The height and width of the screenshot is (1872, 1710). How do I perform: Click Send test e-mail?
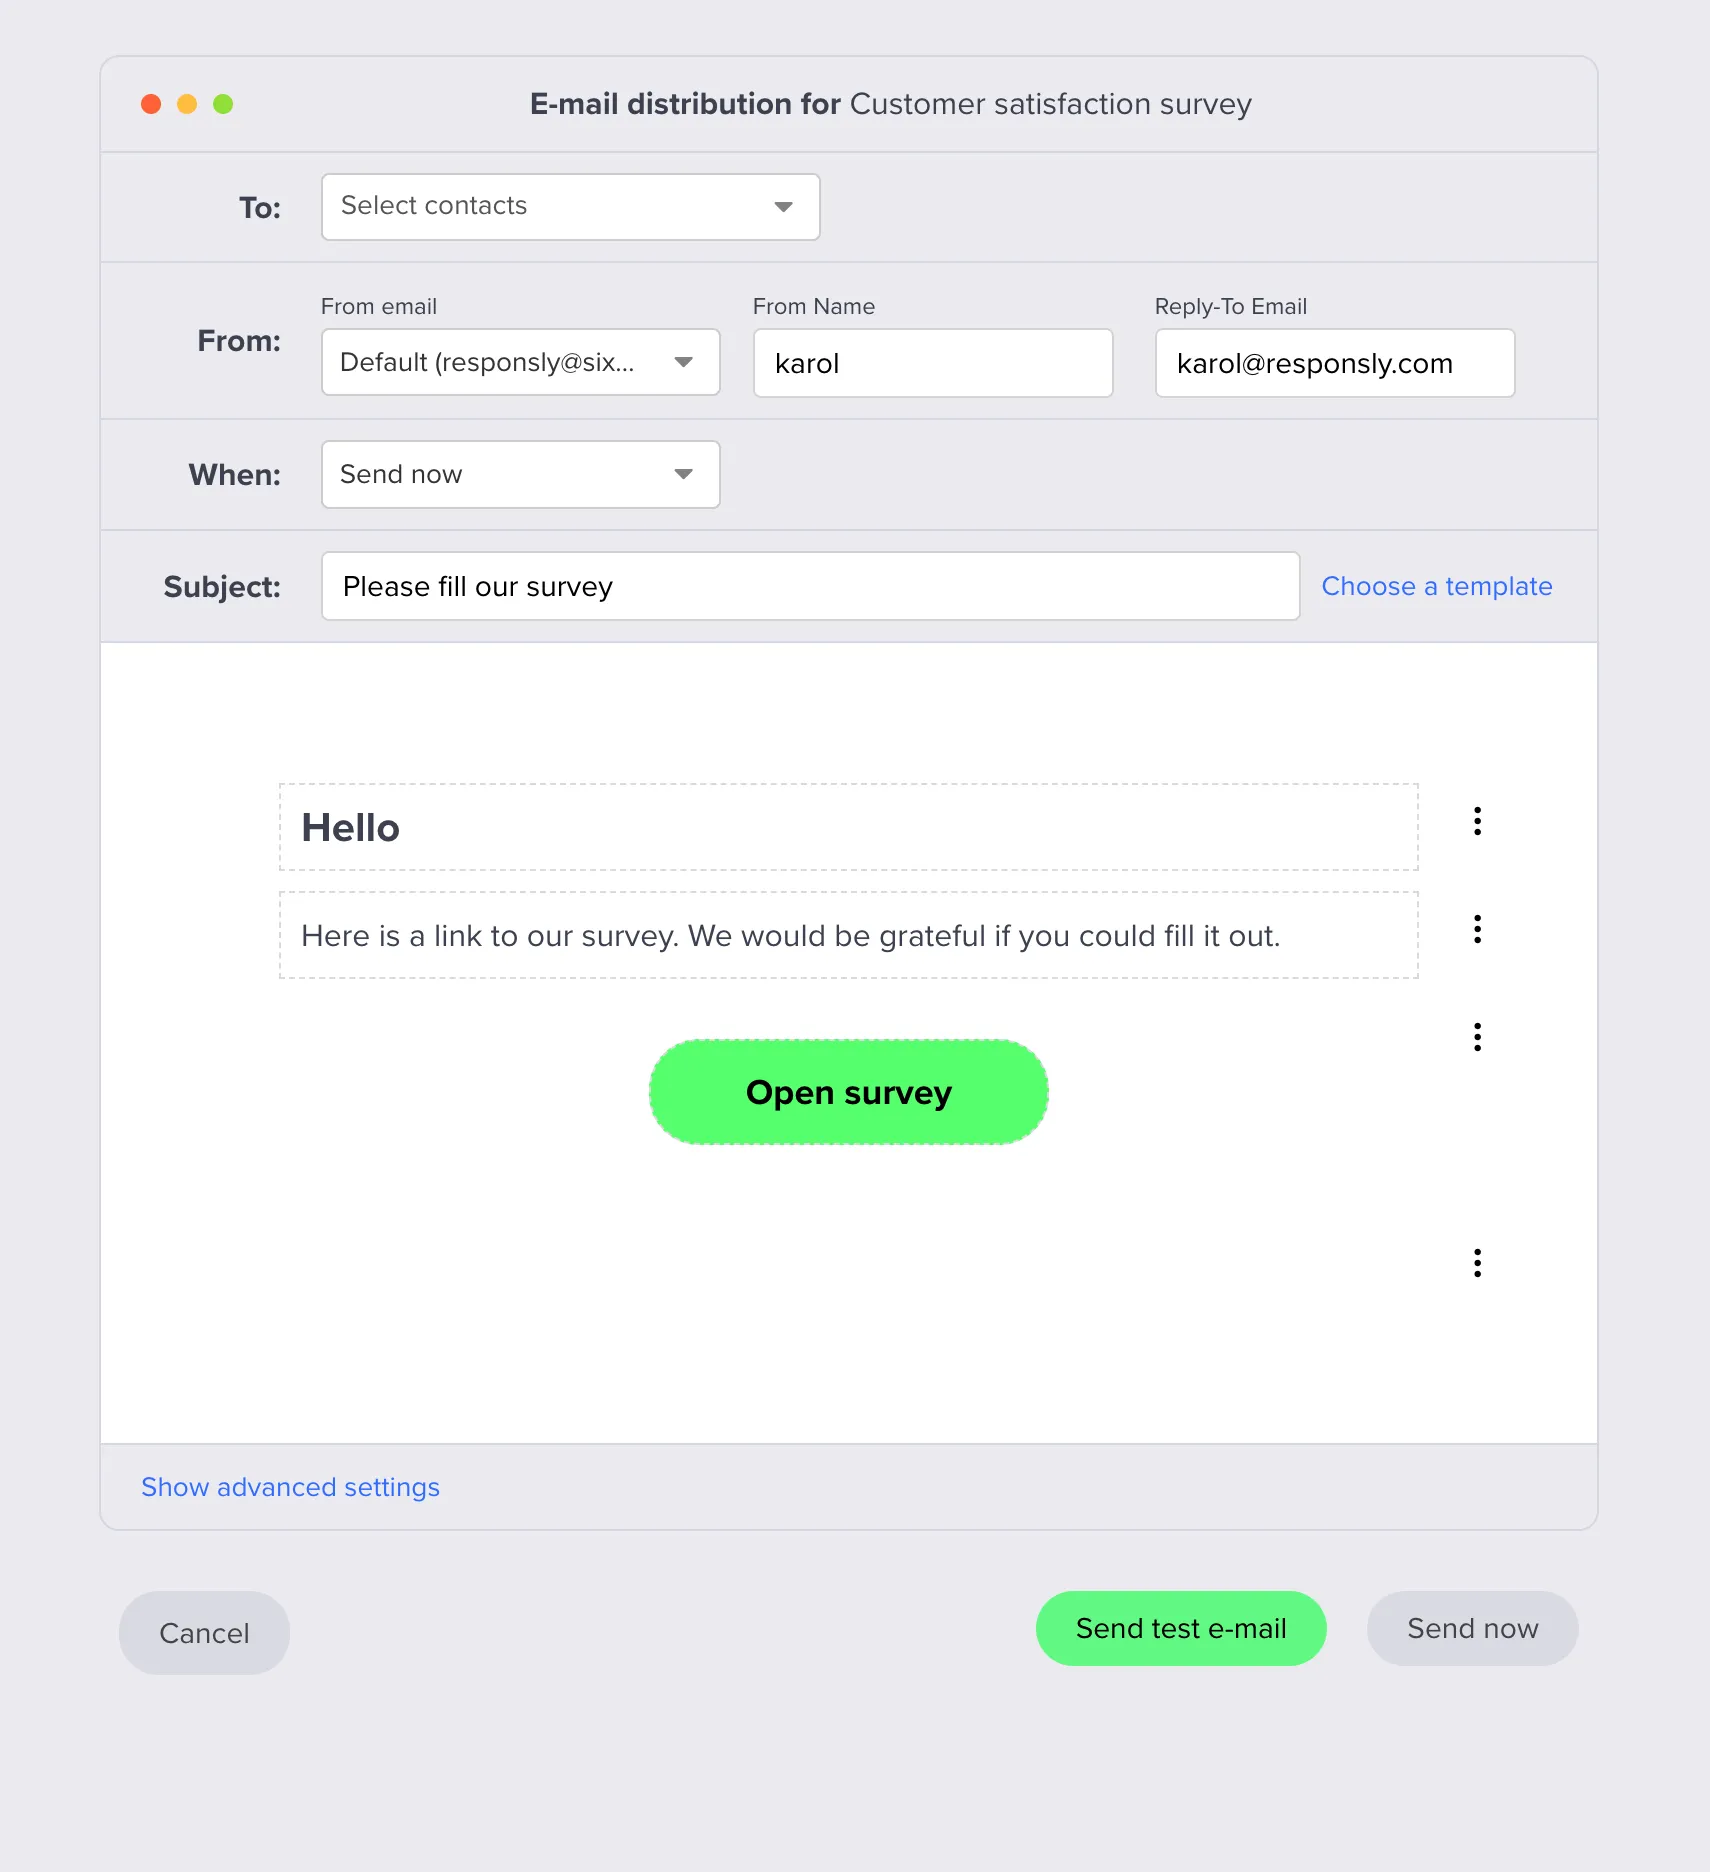(1180, 1628)
